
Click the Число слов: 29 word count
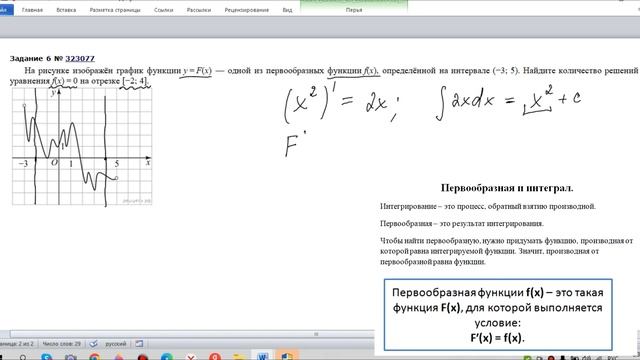pos(62,344)
